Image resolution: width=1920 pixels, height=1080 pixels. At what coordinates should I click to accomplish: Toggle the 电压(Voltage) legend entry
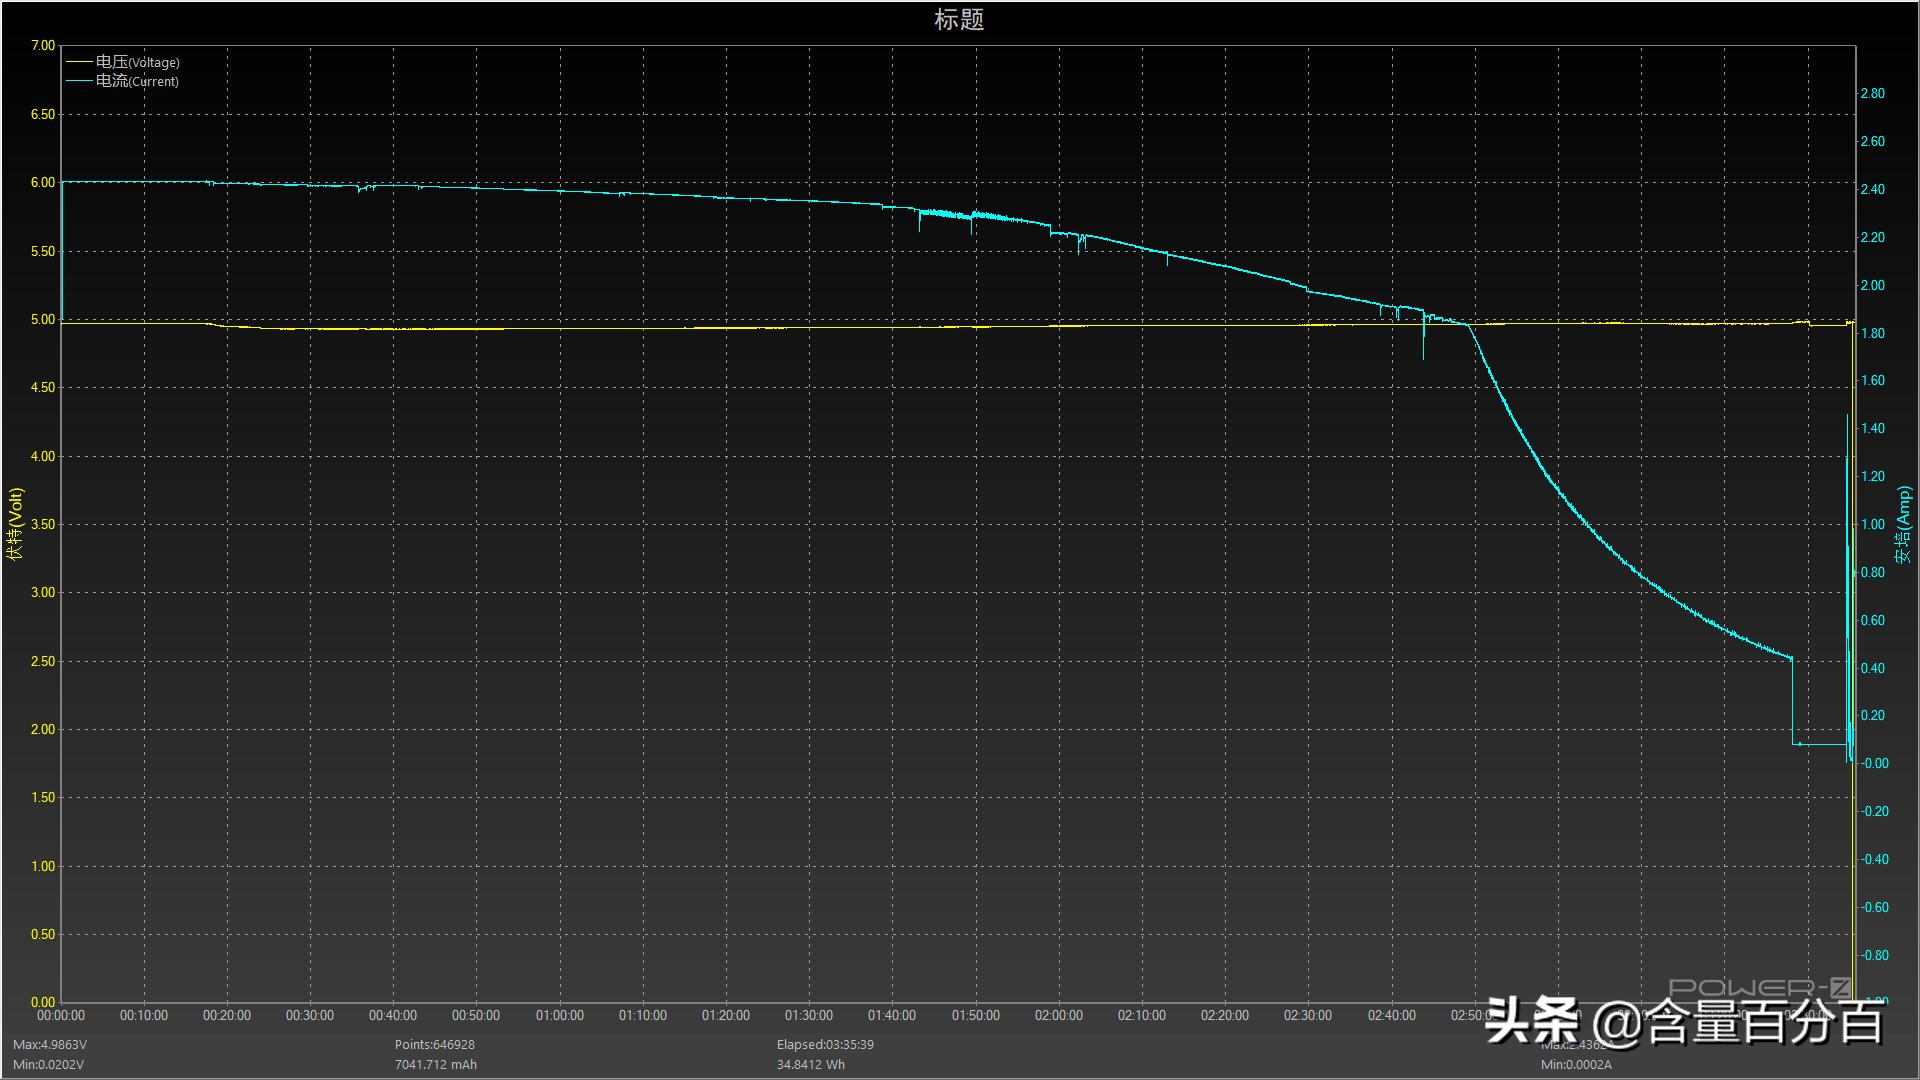(x=137, y=62)
